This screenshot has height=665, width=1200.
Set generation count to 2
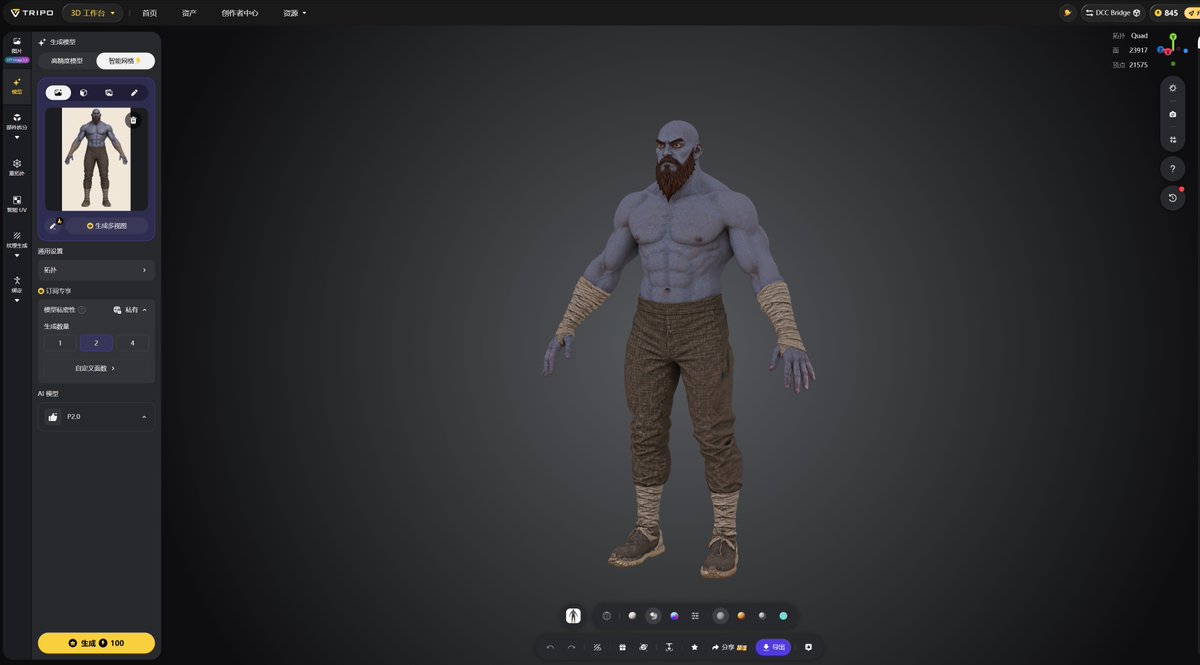pyautogui.click(x=96, y=343)
